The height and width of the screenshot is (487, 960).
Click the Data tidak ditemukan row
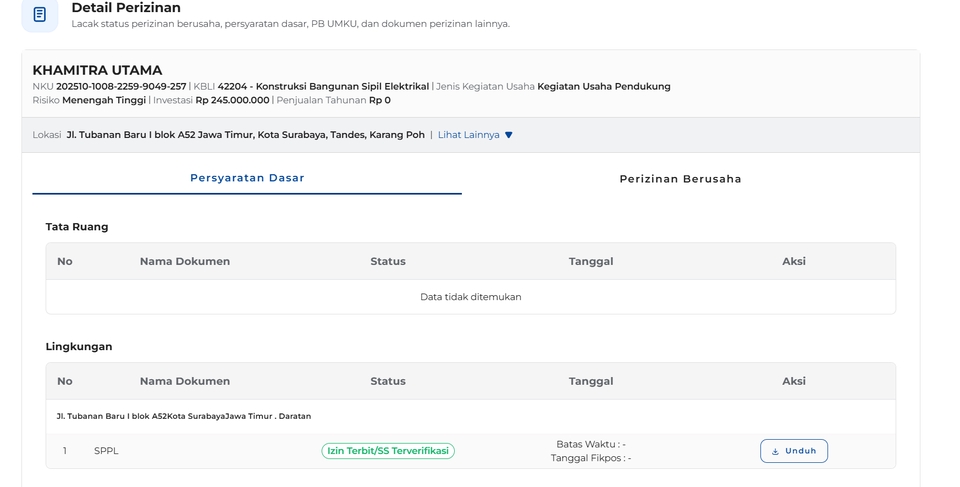[470, 297]
